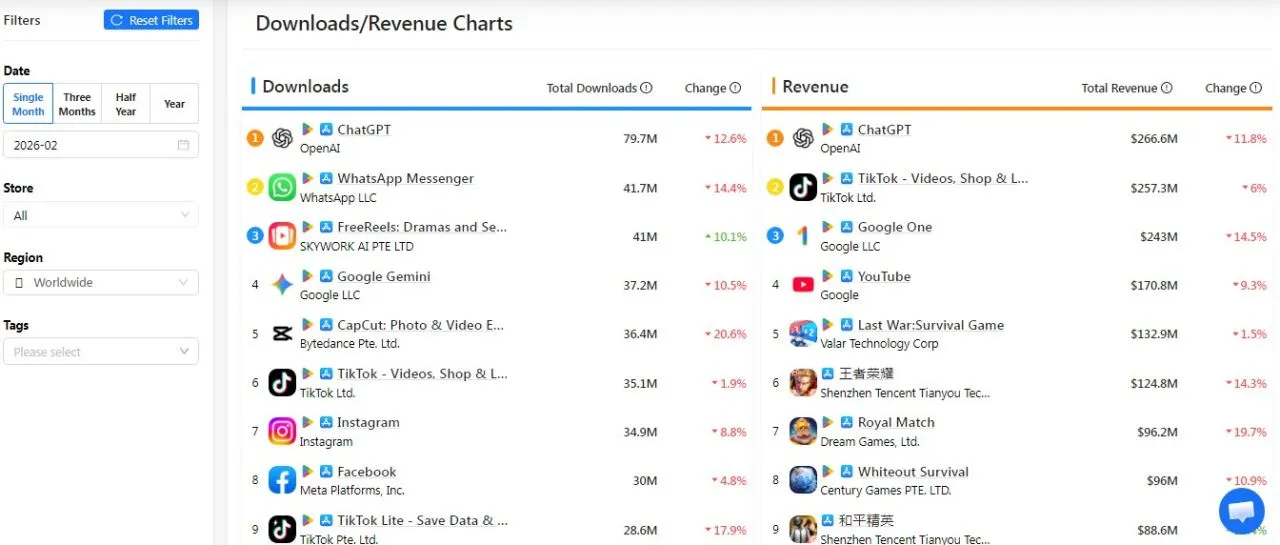This screenshot has width=1280, height=545.
Task: Click the Google Gemini app icon
Action: (x=282, y=285)
